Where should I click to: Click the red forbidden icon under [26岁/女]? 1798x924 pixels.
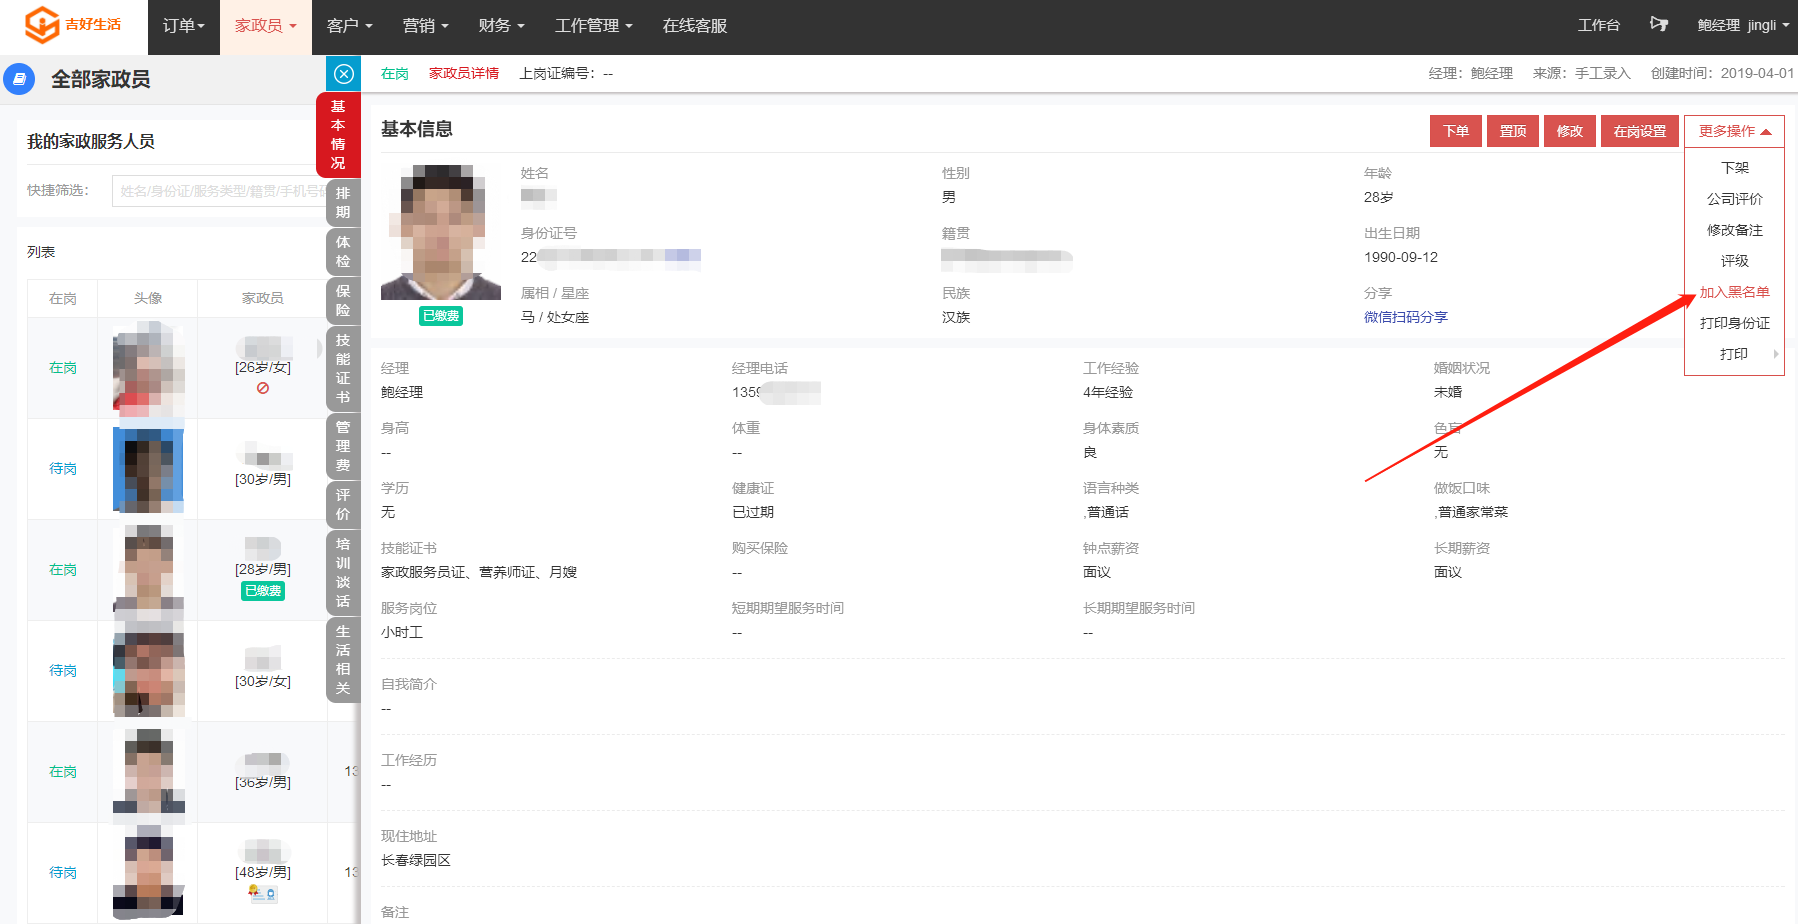click(x=263, y=388)
